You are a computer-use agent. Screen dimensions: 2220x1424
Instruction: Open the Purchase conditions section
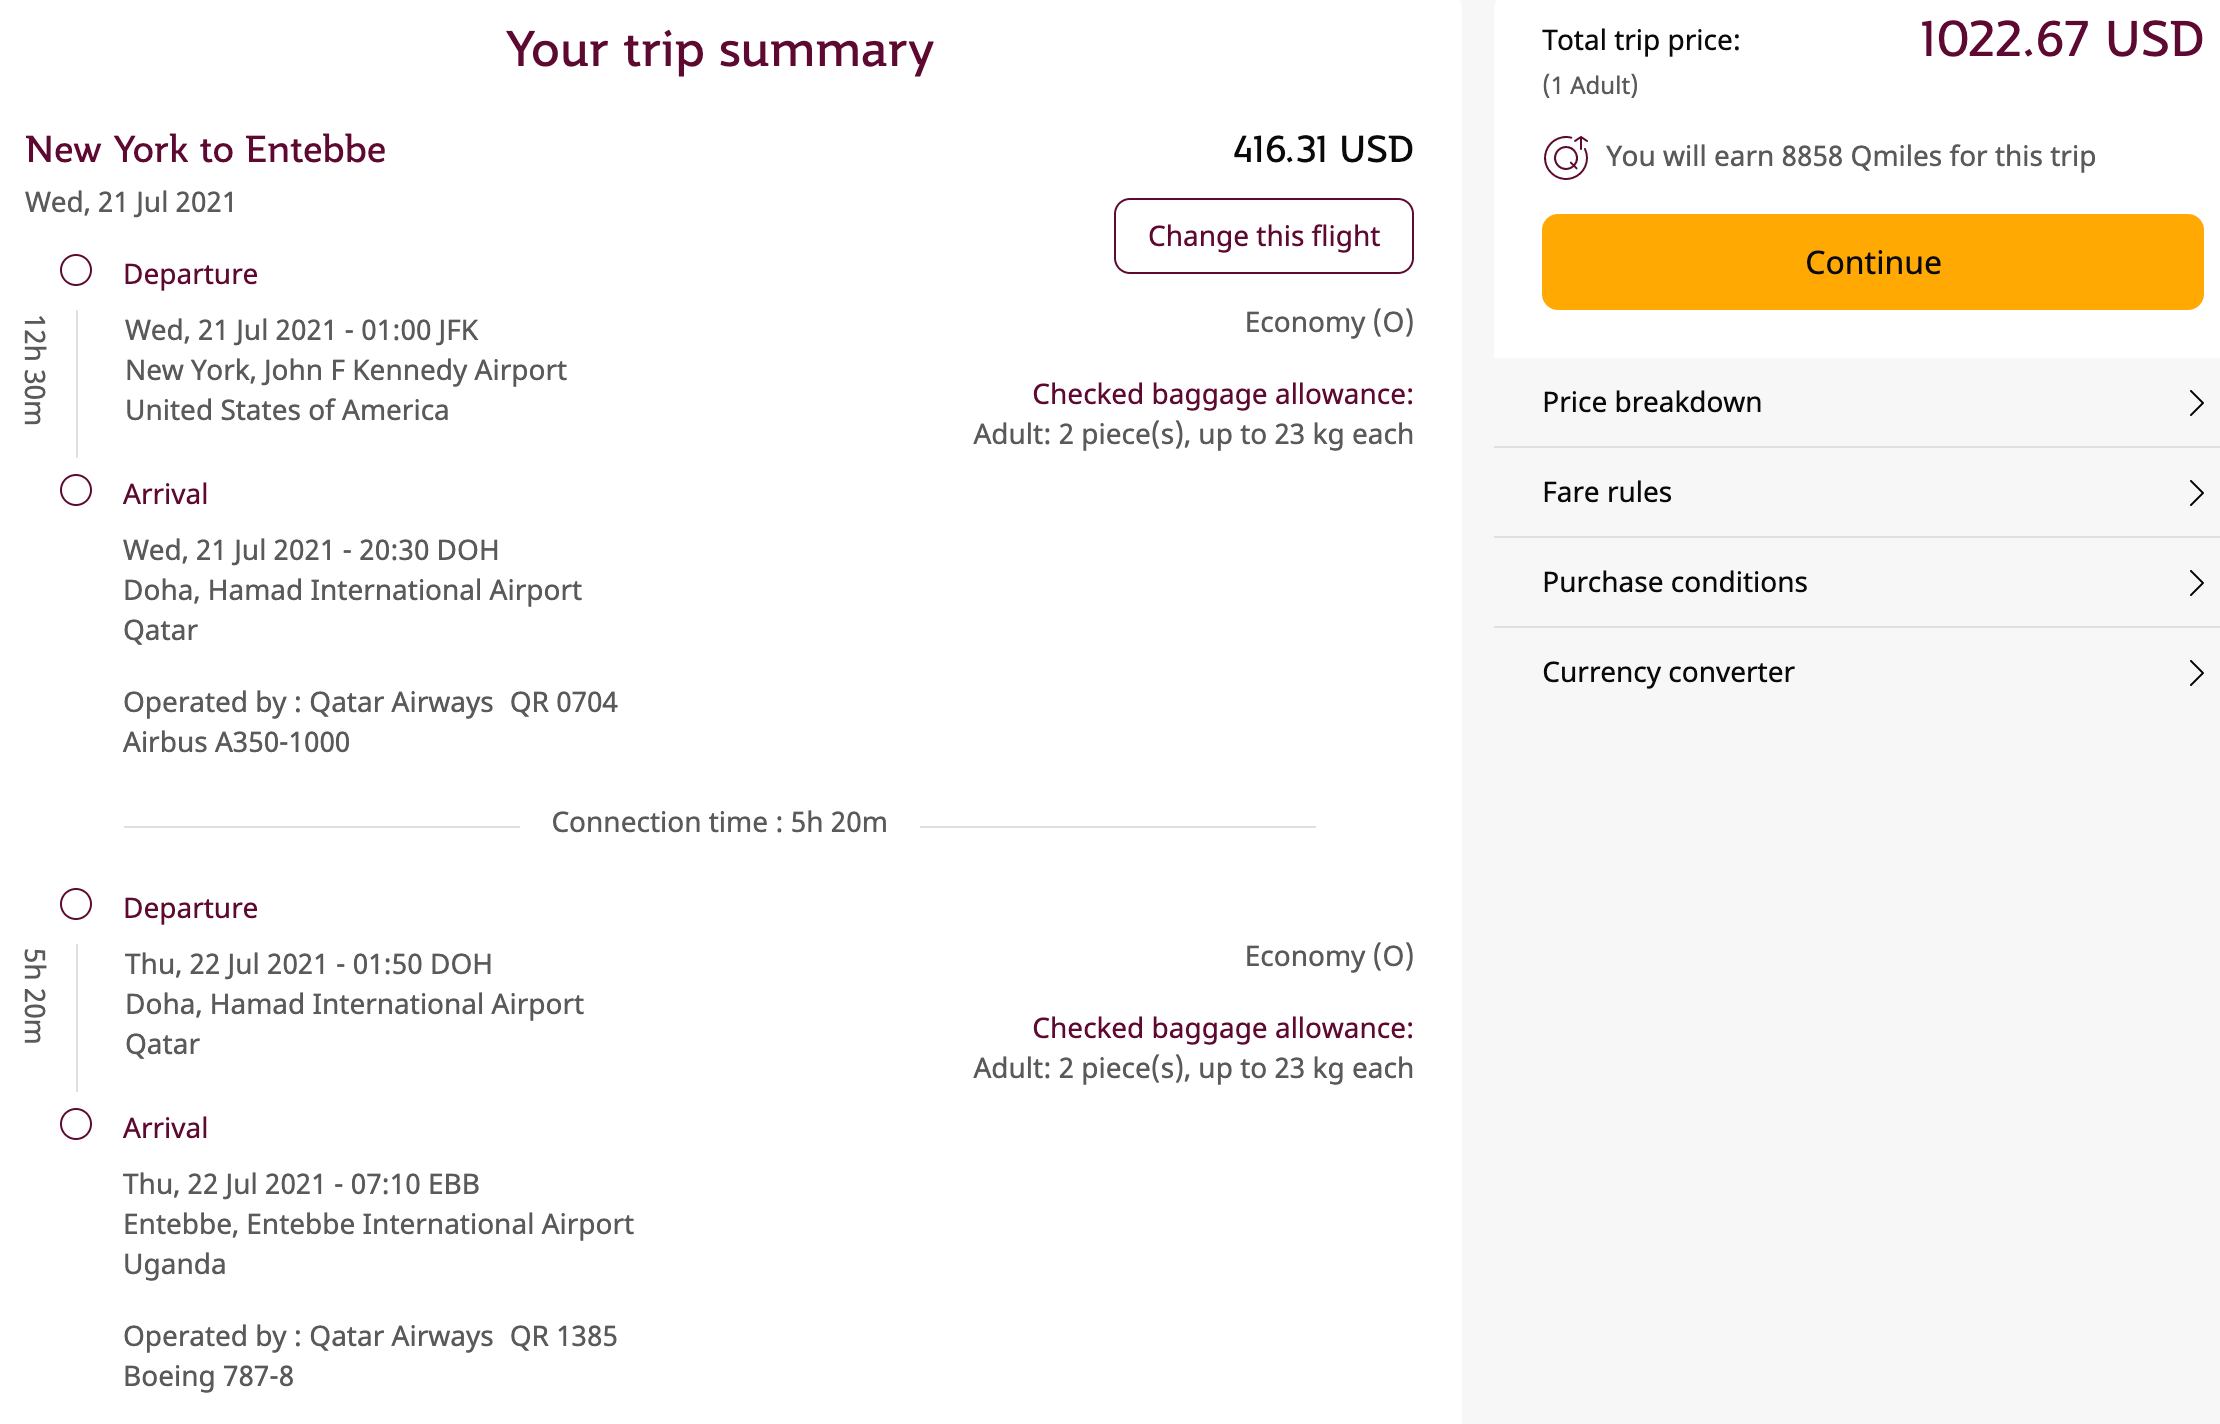click(x=1675, y=582)
